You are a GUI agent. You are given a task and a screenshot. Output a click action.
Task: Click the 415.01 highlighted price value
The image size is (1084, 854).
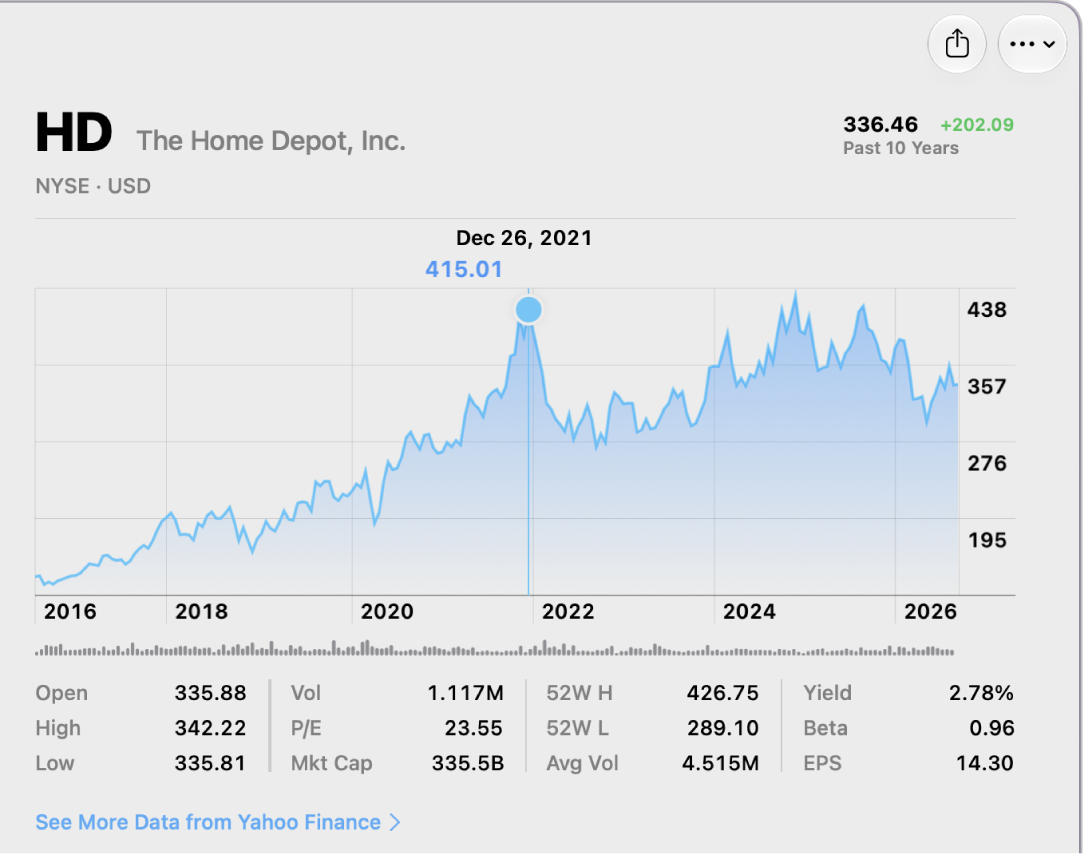(x=464, y=269)
